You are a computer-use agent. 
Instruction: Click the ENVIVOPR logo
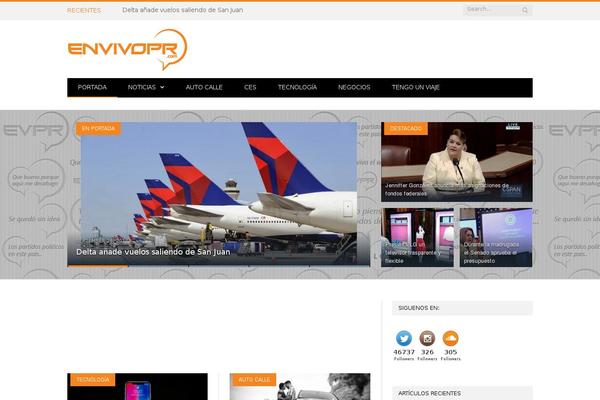point(127,50)
